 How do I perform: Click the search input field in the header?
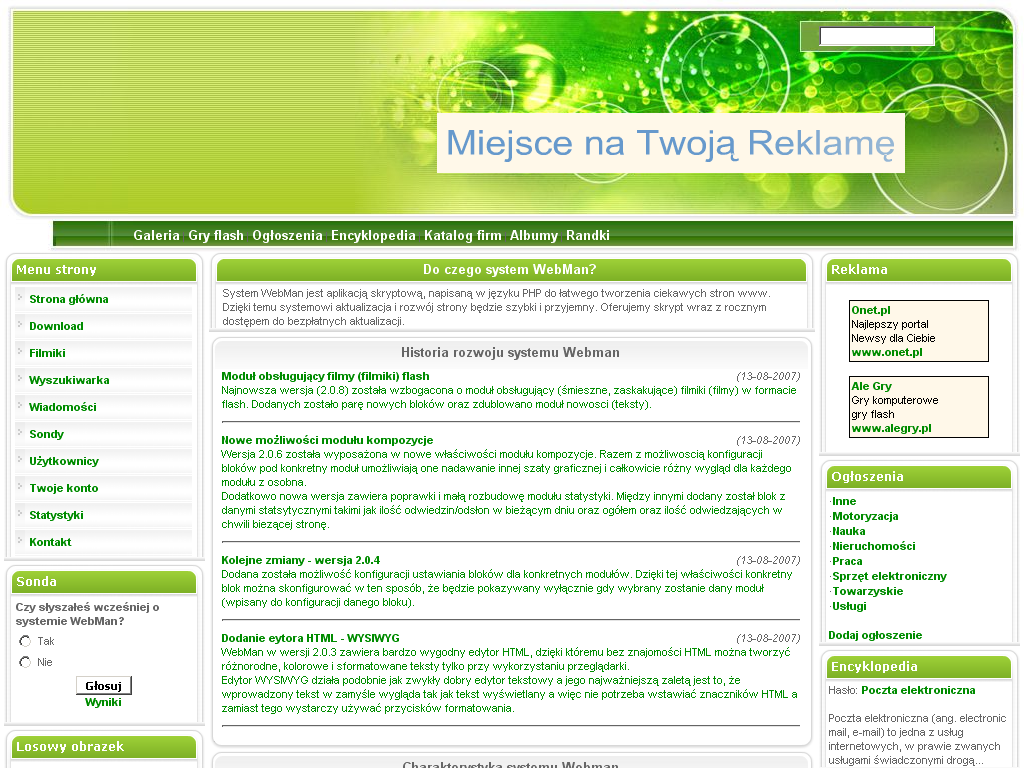tap(876, 37)
